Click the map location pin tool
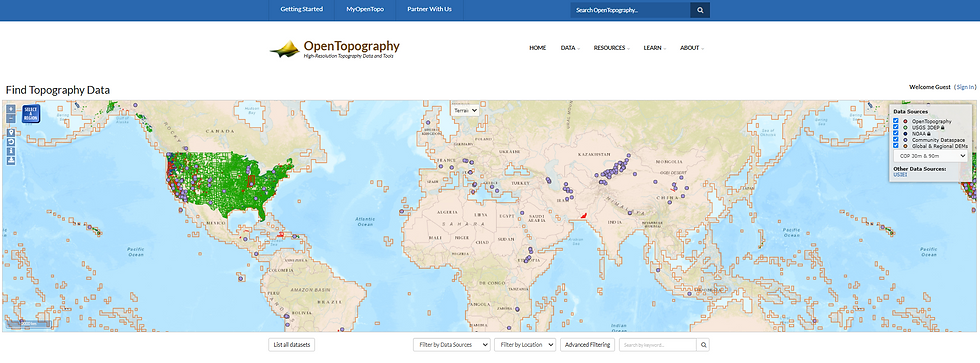Viewport: 980px width, 363px height. [x=11, y=132]
